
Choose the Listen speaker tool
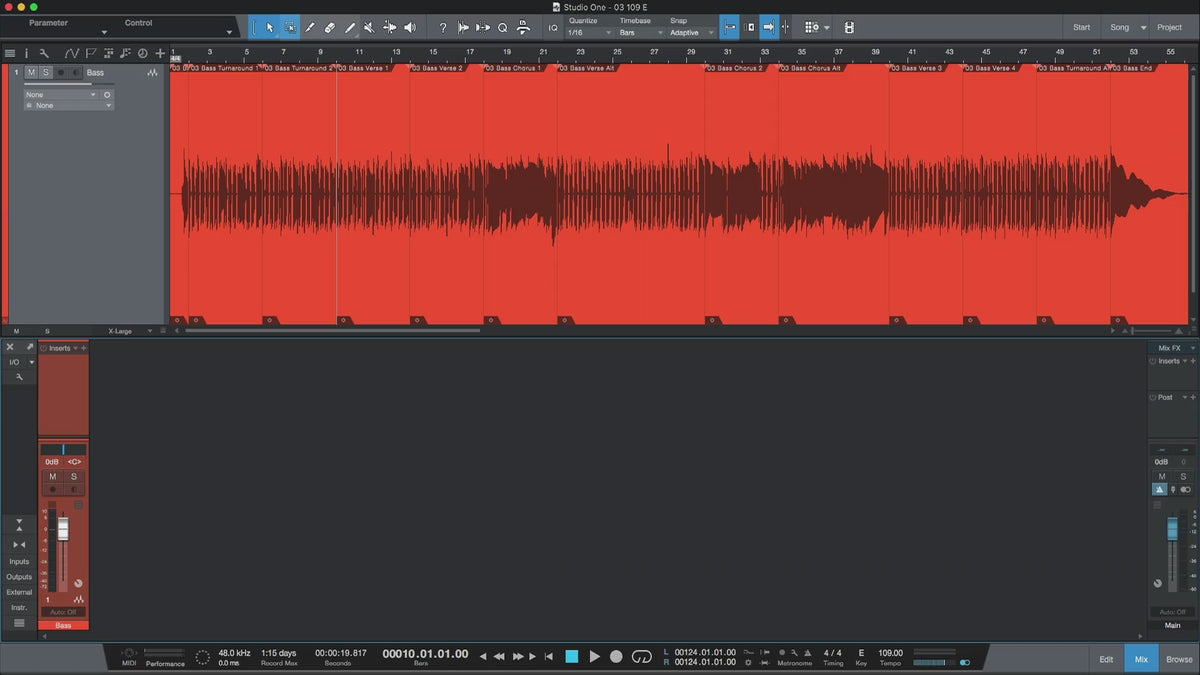point(409,28)
